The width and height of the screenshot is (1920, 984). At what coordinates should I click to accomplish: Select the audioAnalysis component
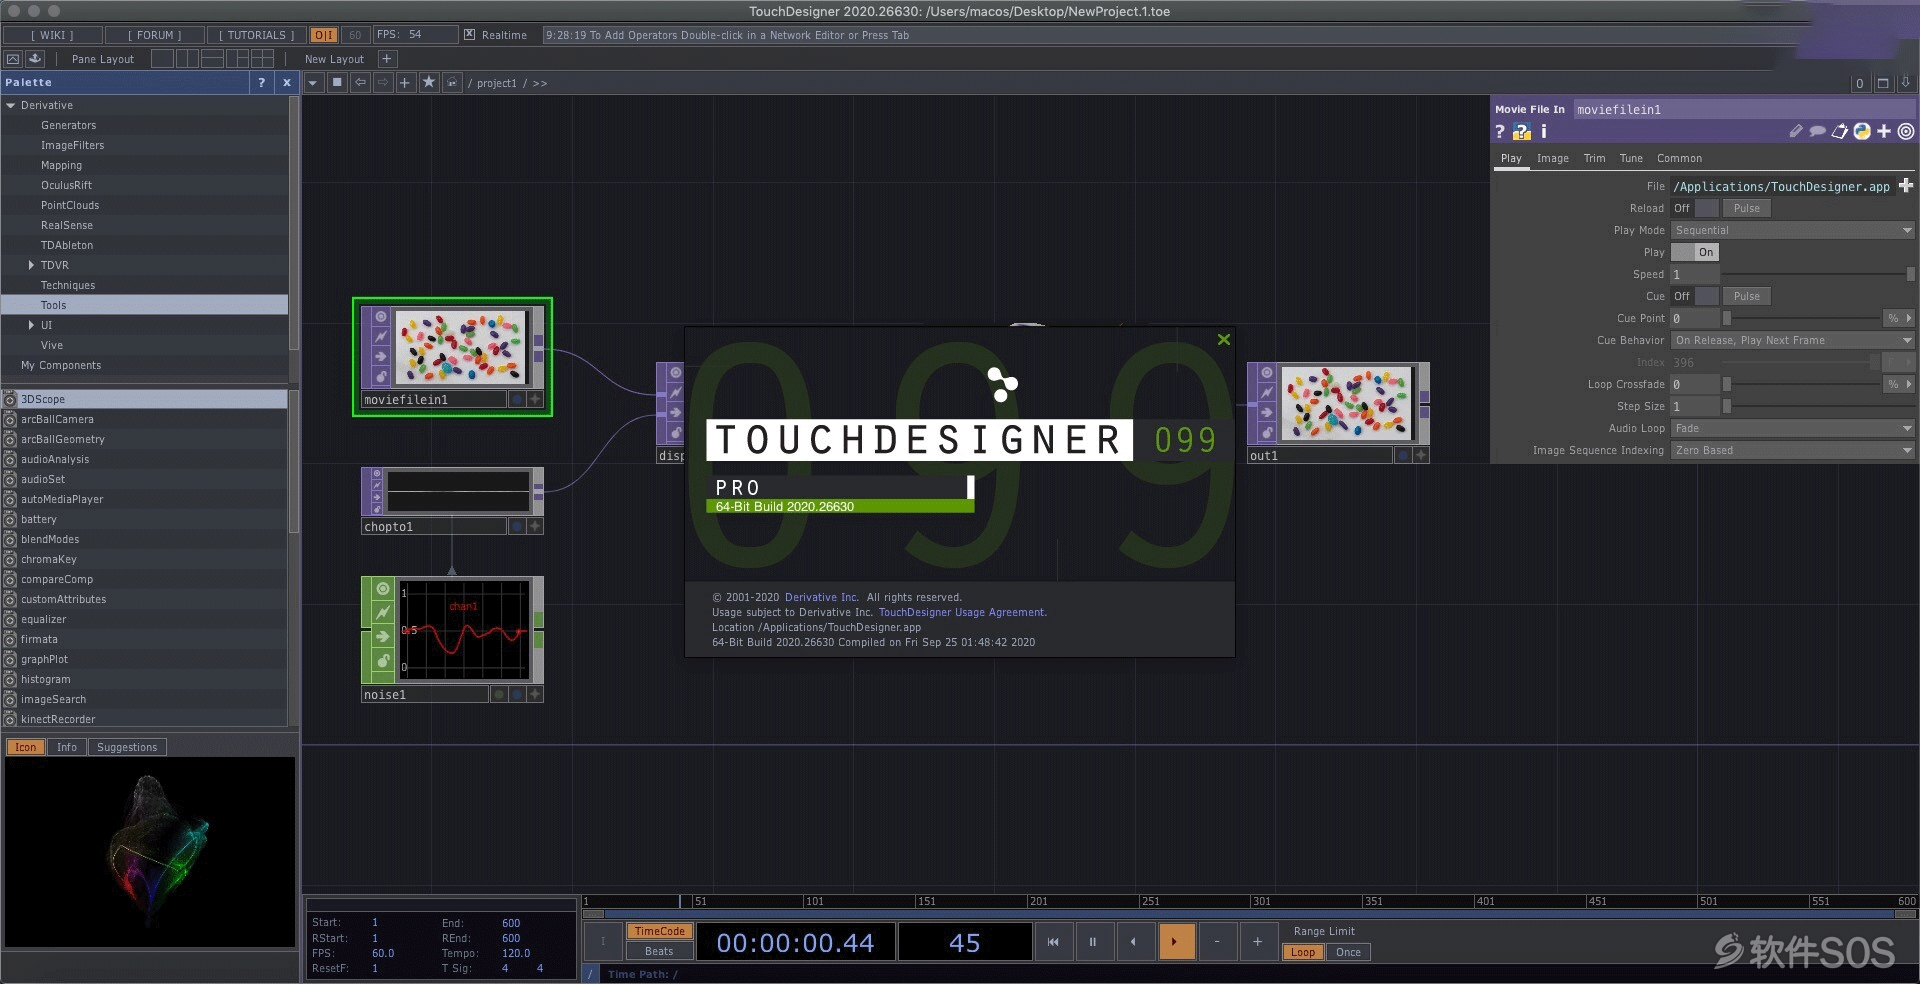pyautogui.click(x=55, y=459)
